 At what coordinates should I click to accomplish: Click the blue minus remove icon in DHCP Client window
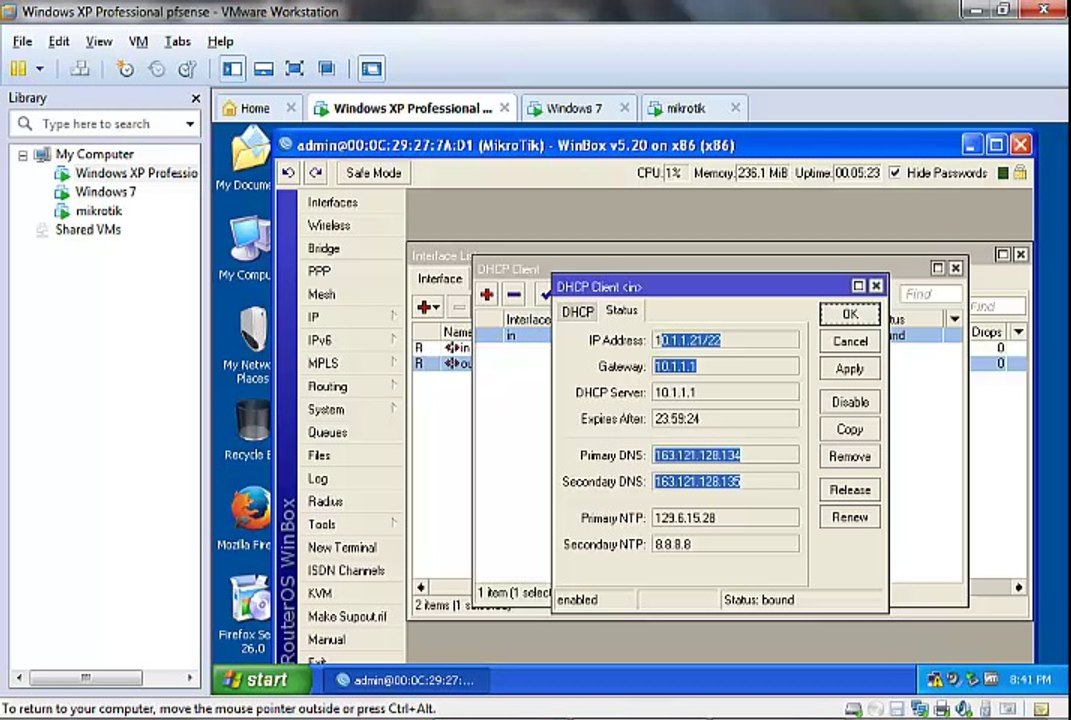[514, 294]
